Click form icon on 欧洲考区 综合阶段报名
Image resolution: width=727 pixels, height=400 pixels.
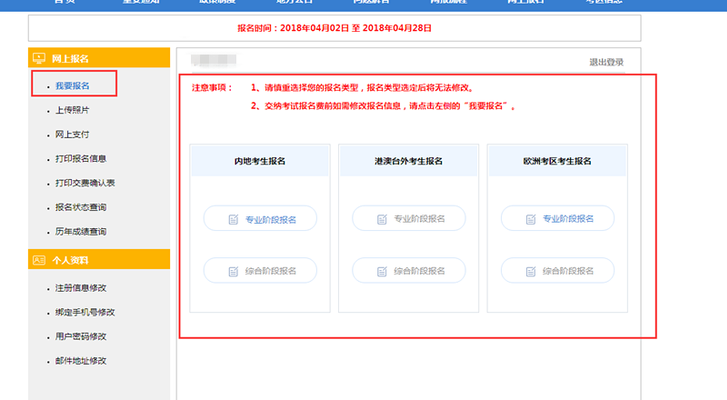tap(531, 270)
